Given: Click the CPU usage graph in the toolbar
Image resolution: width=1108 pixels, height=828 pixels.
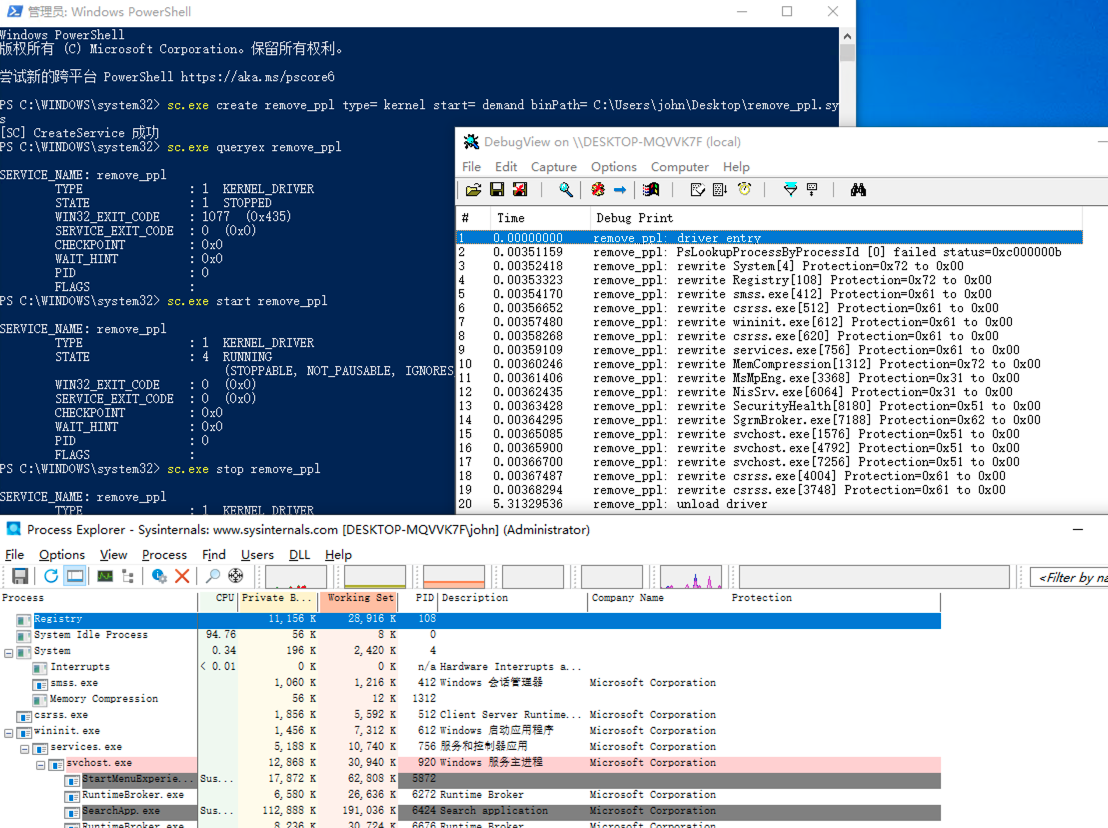Looking at the screenshot, I should coord(295,575).
